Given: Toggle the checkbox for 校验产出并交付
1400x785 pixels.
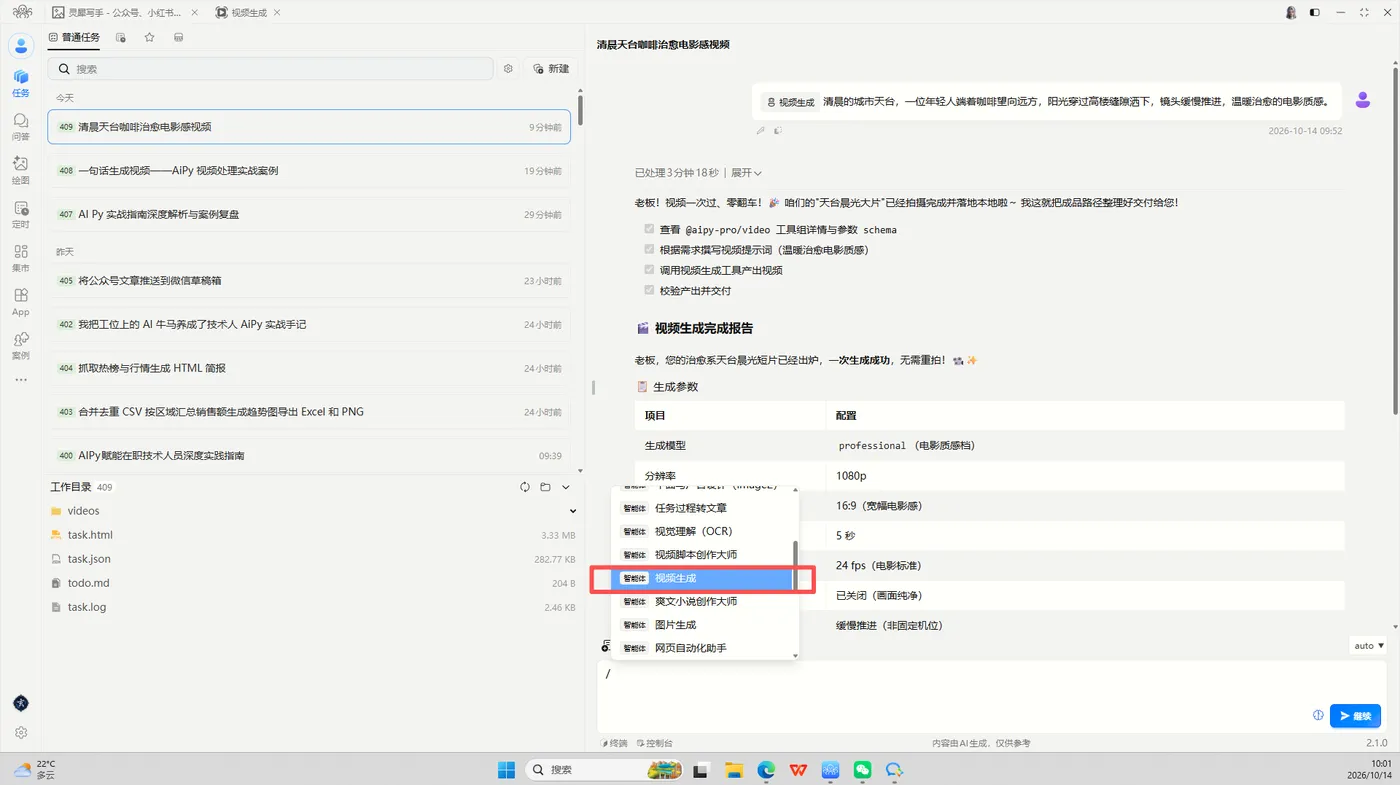Looking at the screenshot, I should click(x=650, y=290).
